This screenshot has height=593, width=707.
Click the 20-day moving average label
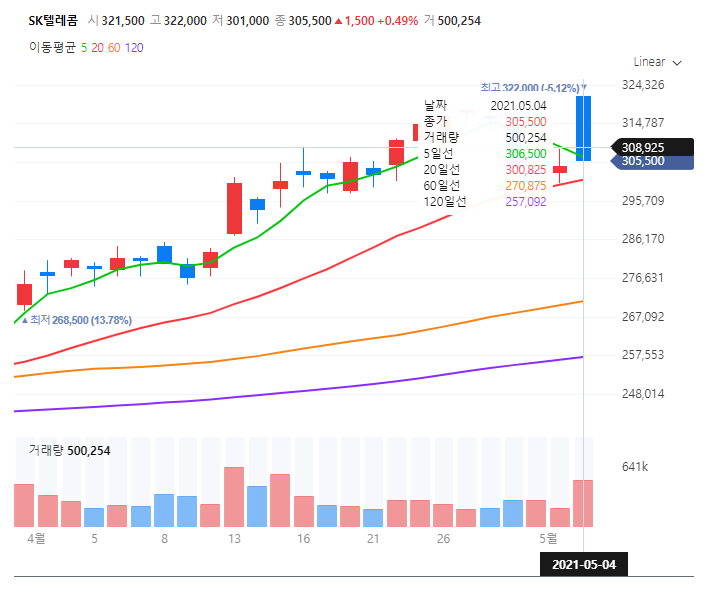97,48
